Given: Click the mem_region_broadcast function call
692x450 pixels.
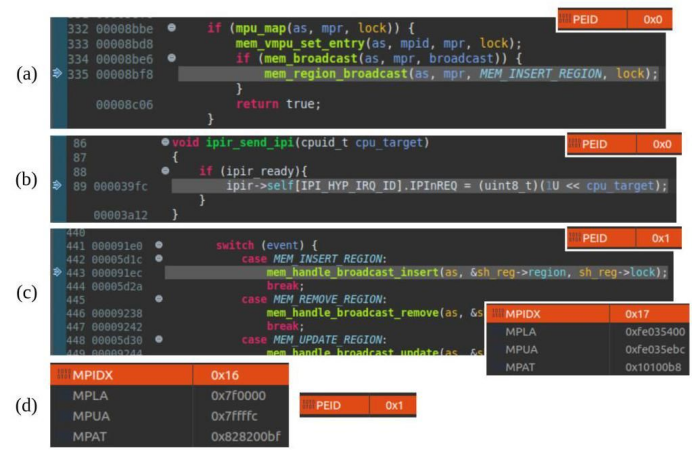Looking at the screenshot, I should pos(336,73).
